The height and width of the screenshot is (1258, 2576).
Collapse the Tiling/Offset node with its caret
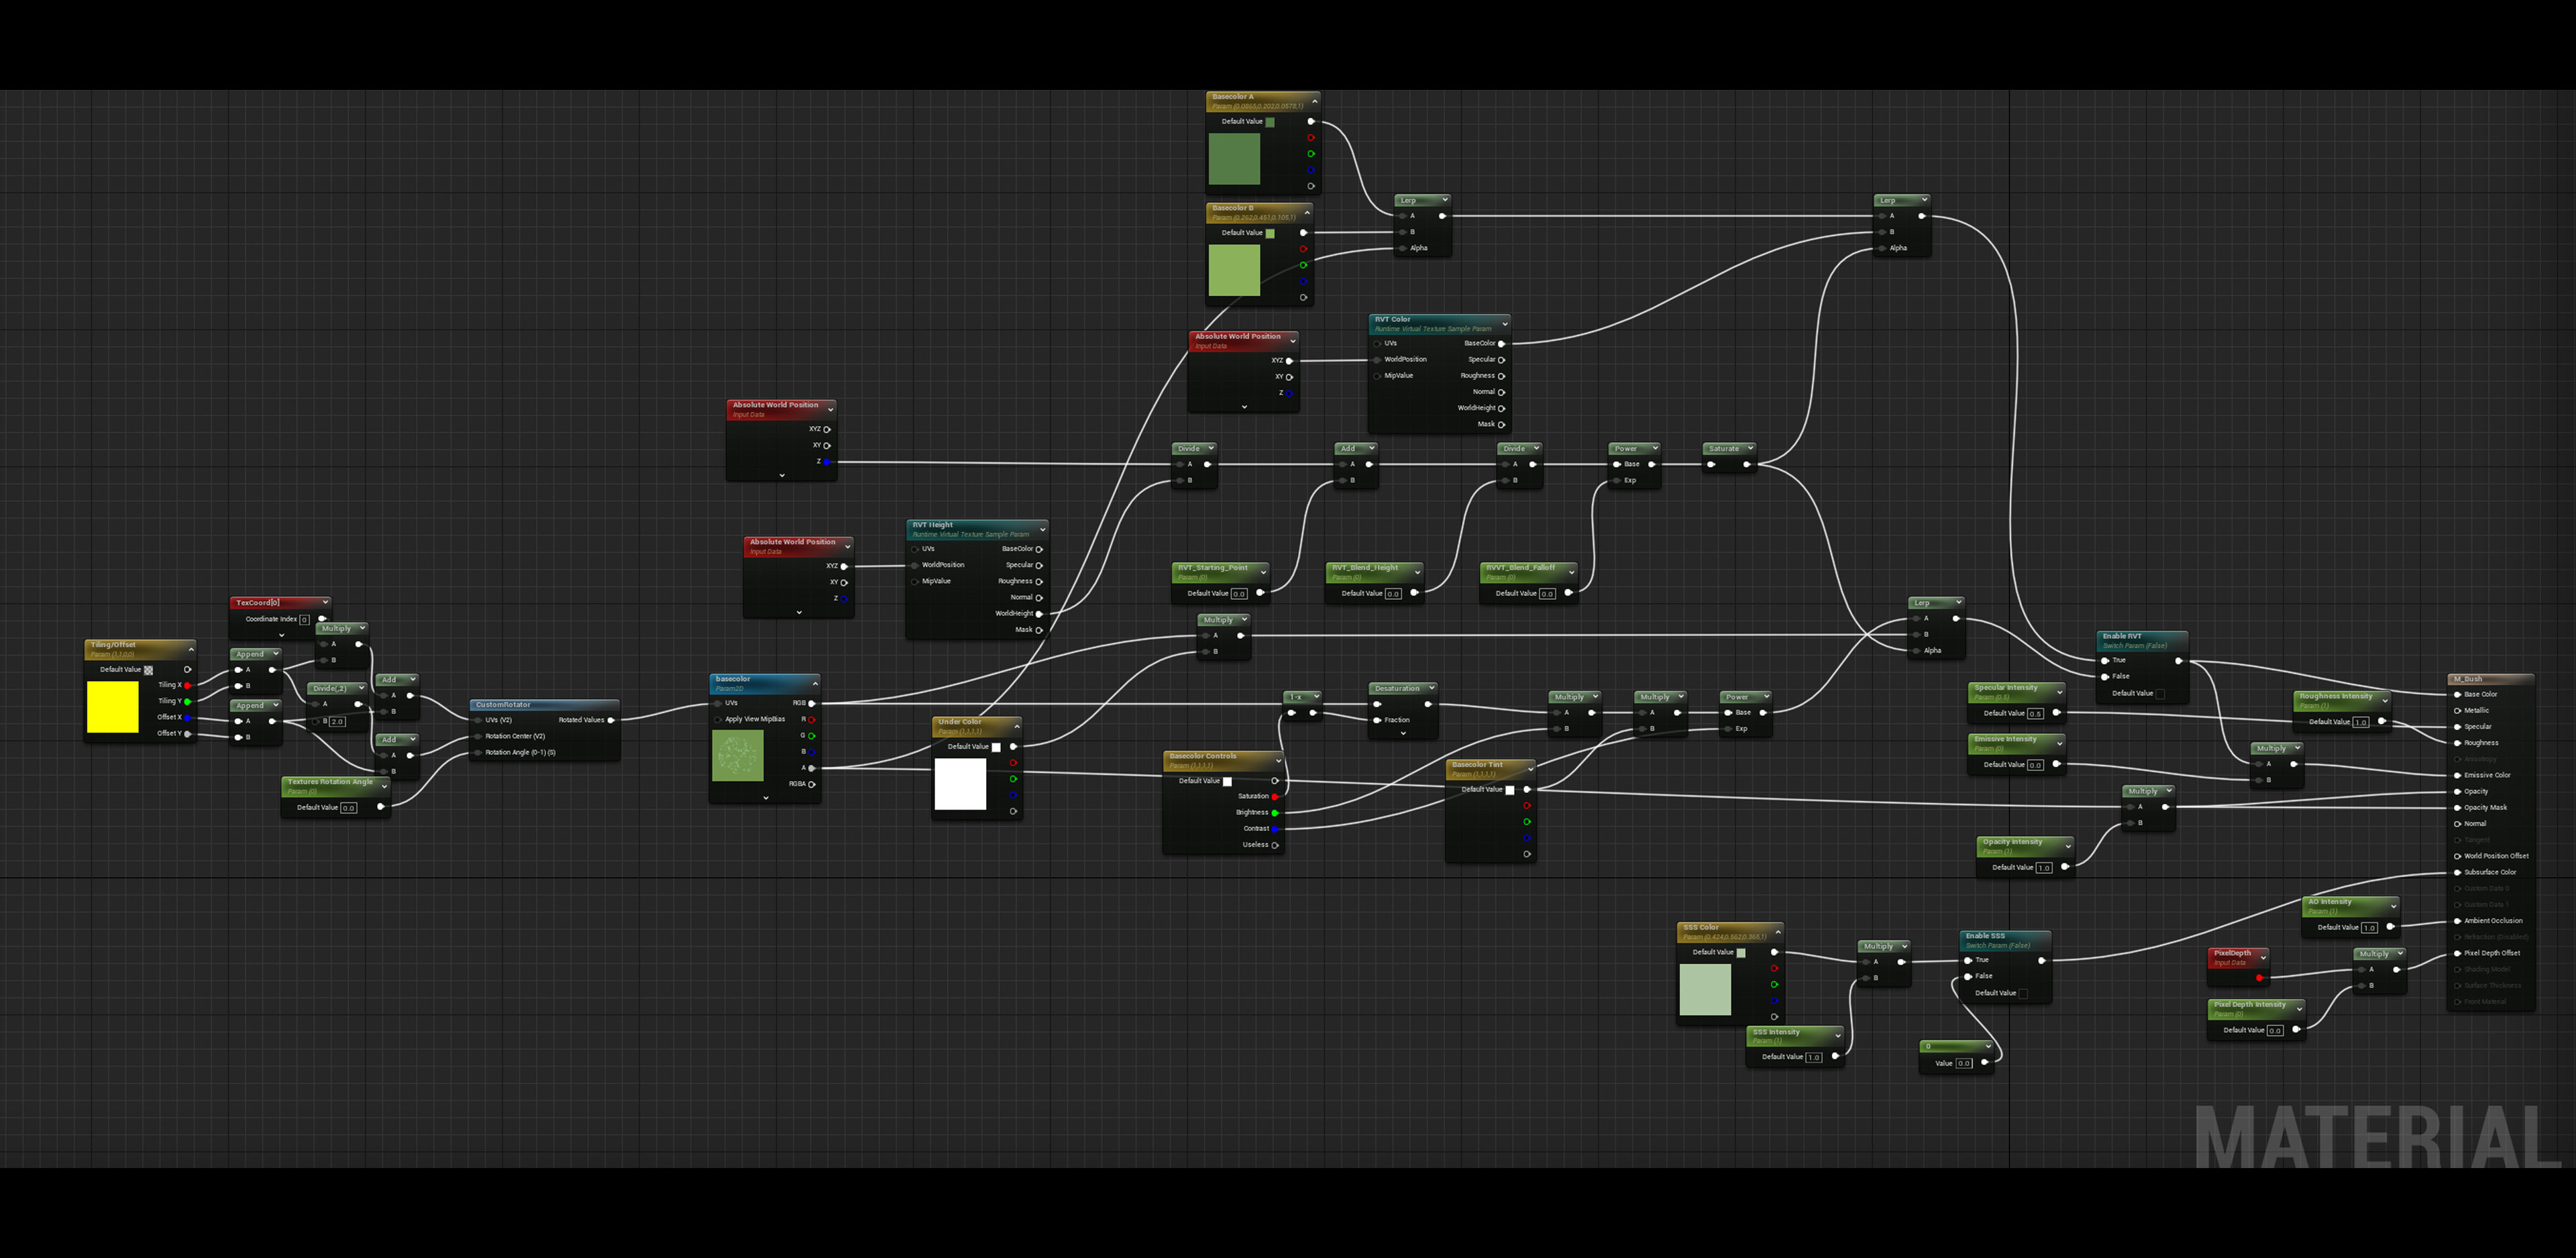191,649
